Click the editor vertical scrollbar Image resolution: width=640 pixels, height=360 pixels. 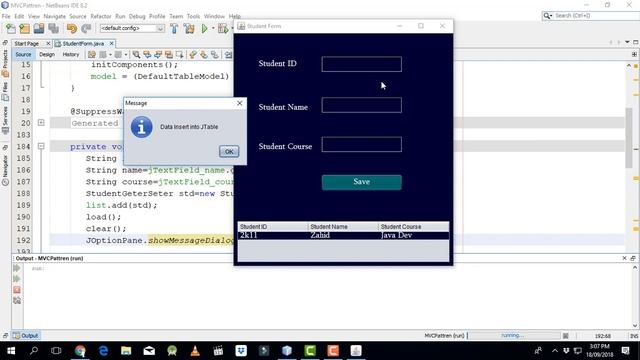coord(629,138)
